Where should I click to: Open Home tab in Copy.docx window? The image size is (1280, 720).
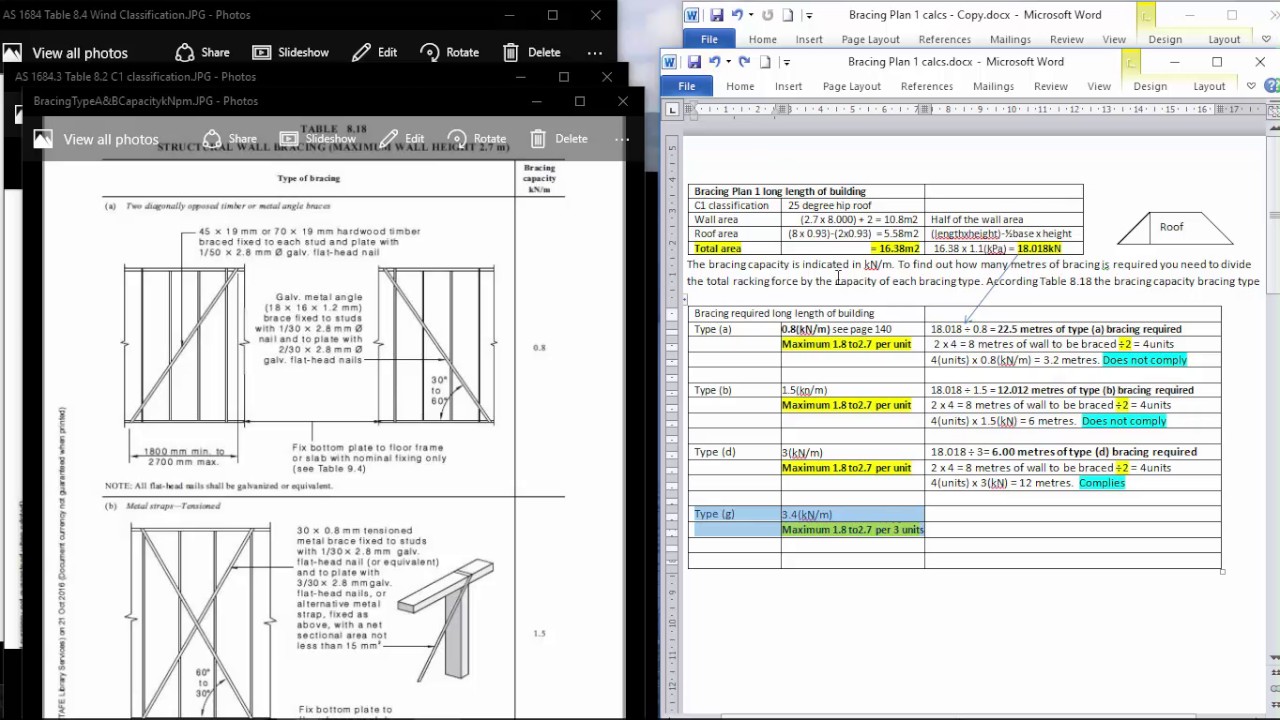tap(762, 39)
